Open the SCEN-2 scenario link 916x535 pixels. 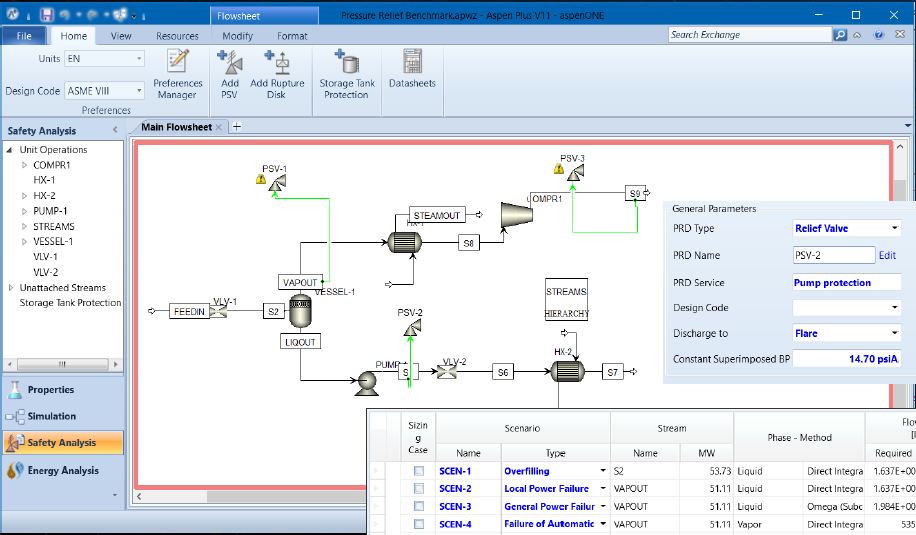[x=455, y=488]
